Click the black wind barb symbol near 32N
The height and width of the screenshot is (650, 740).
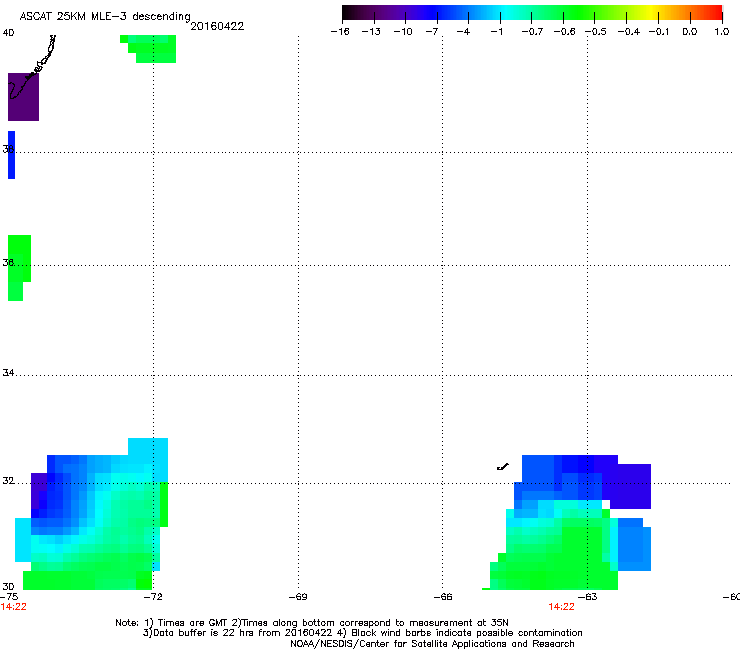tap(503, 467)
